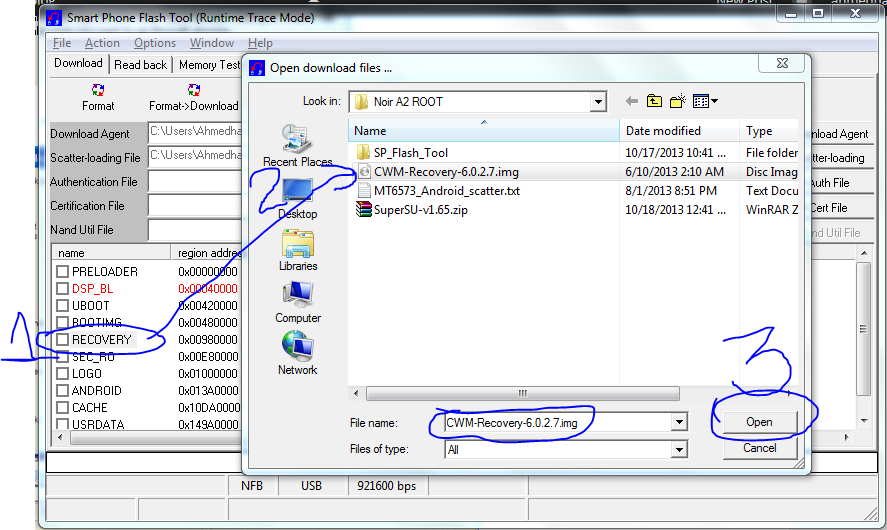Click the dialog horizontal scrollbar thumb

pos(523,393)
